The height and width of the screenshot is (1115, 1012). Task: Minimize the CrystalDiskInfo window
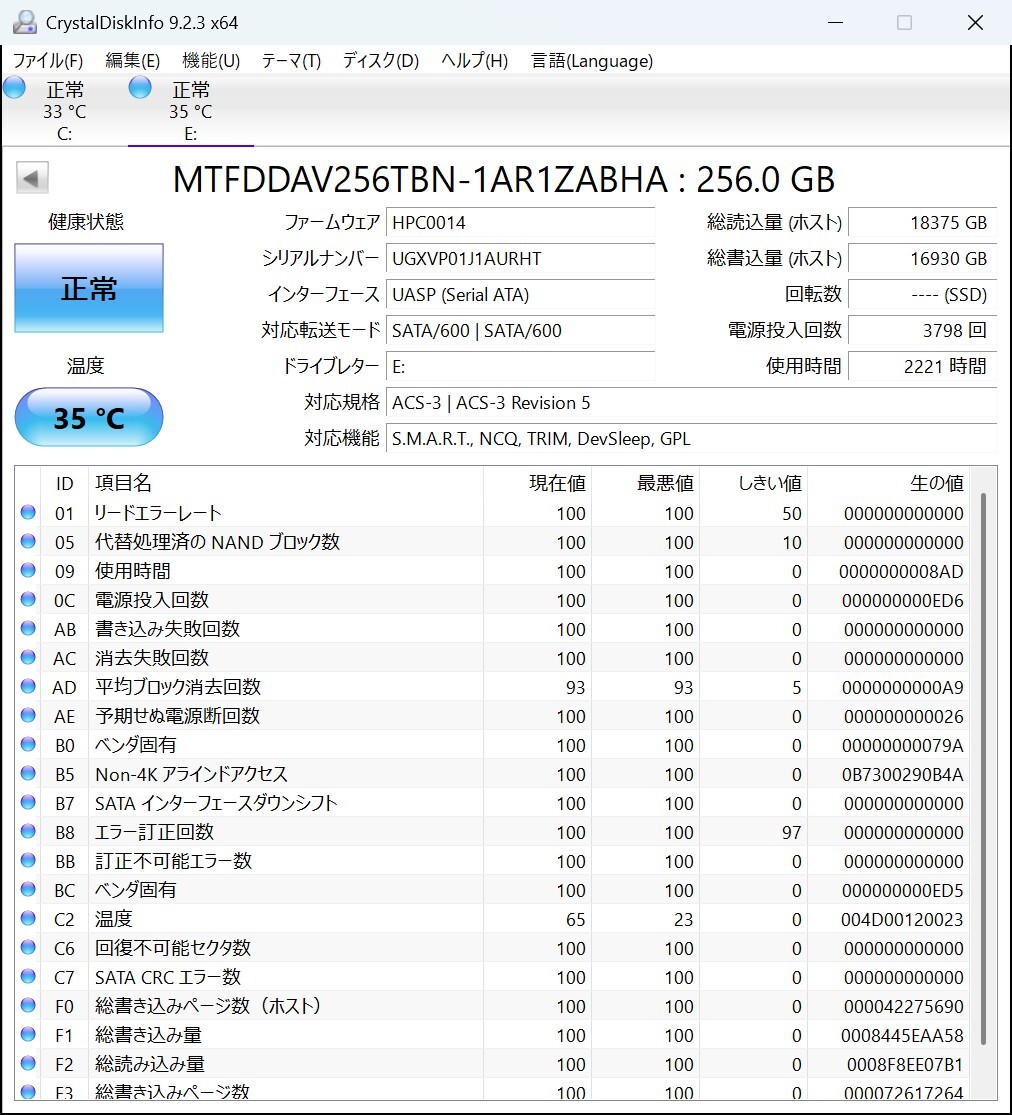point(836,23)
